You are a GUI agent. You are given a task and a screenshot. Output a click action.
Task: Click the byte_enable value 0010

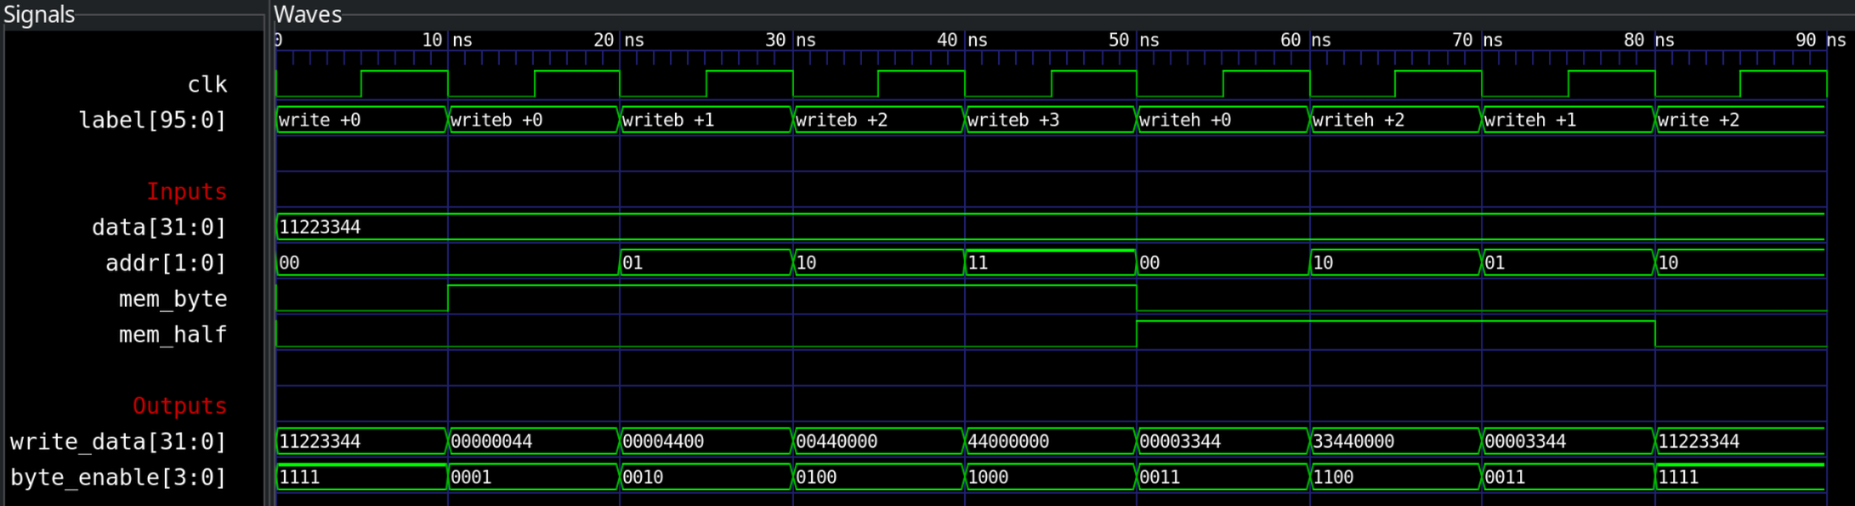point(706,477)
